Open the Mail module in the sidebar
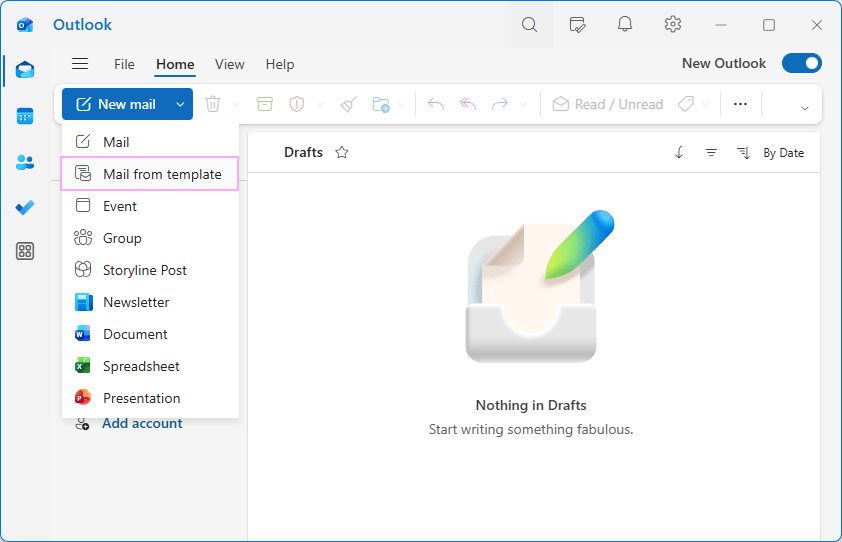This screenshot has width=842, height=542. [25, 70]
